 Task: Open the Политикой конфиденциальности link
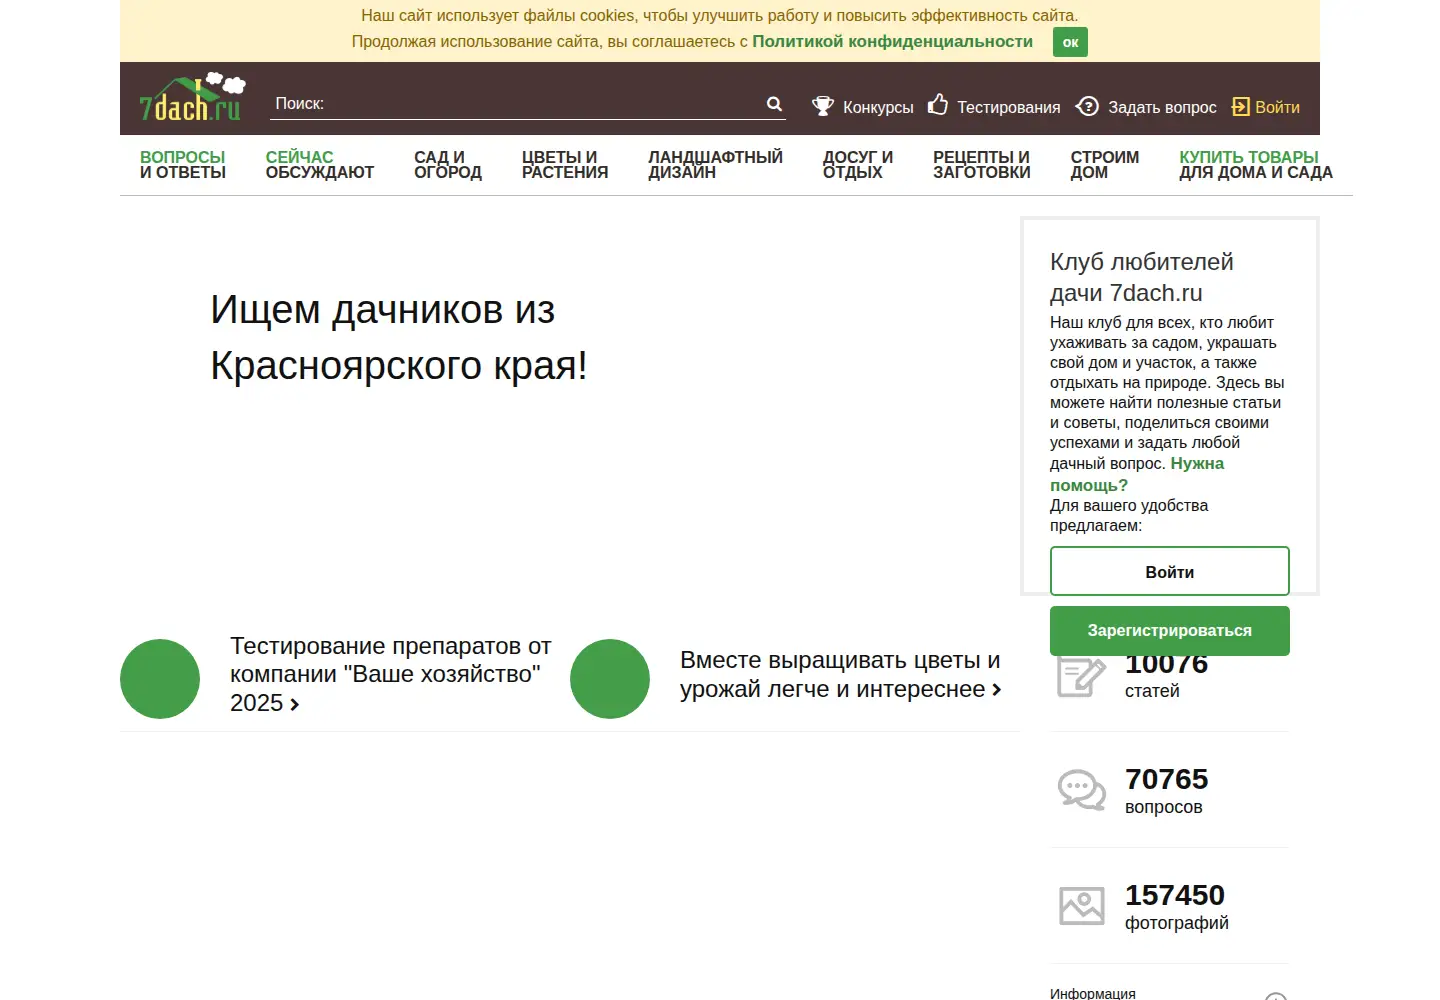pyautogui.click(x=892, y=41)
